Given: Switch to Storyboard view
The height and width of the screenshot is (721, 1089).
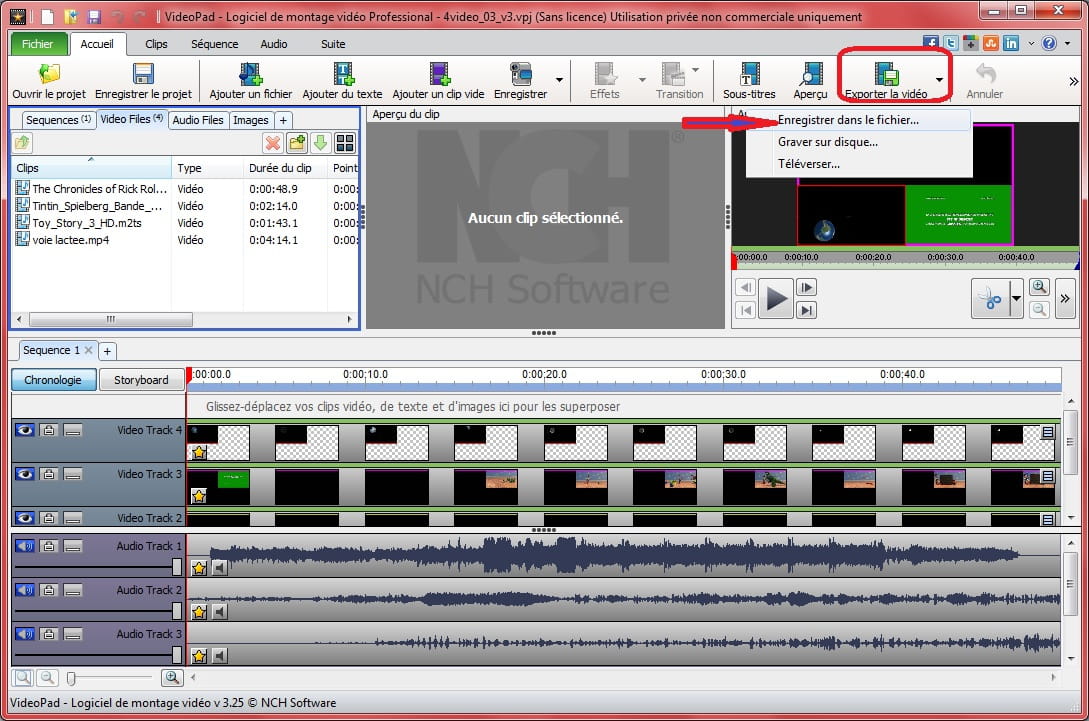Looking at the screenshot, I should pos(141,380).
